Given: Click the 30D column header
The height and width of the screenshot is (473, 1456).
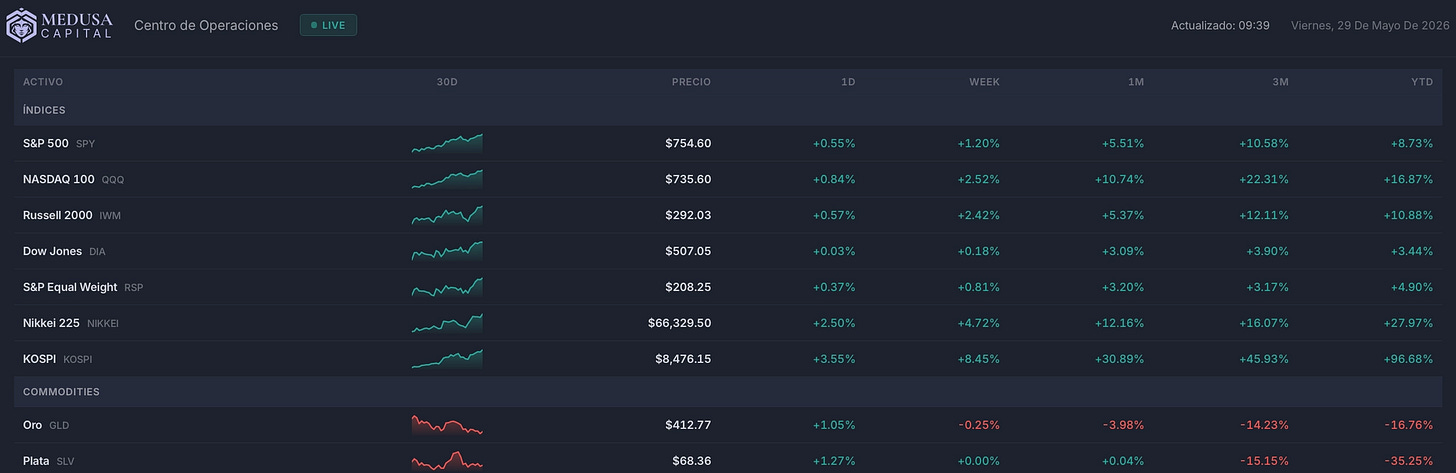Looking at the screenshot, I should [x=447, y=82].
